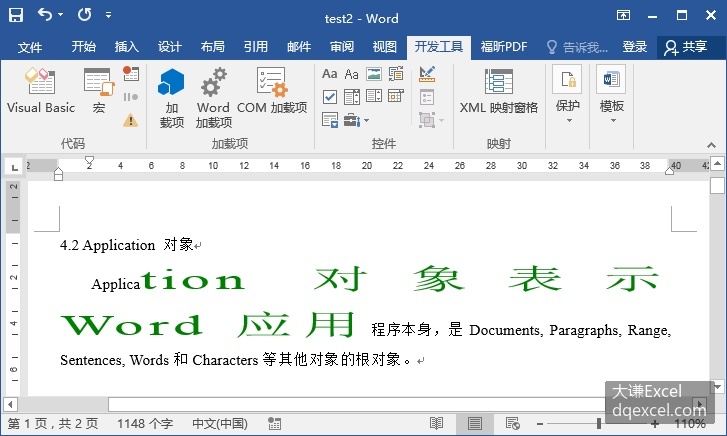Insert a rich text content control
Screen dimensions: 727x436
[x=330, y=74]
